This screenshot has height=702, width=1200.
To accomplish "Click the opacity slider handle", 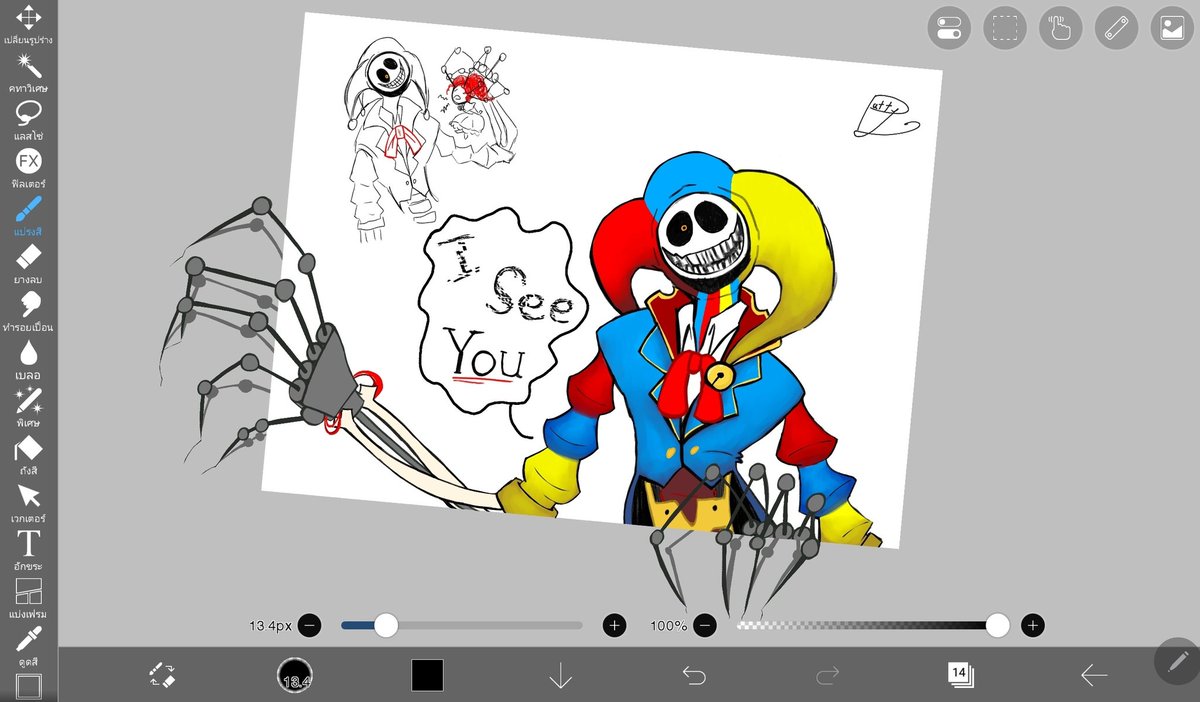I will pos(997,626).
